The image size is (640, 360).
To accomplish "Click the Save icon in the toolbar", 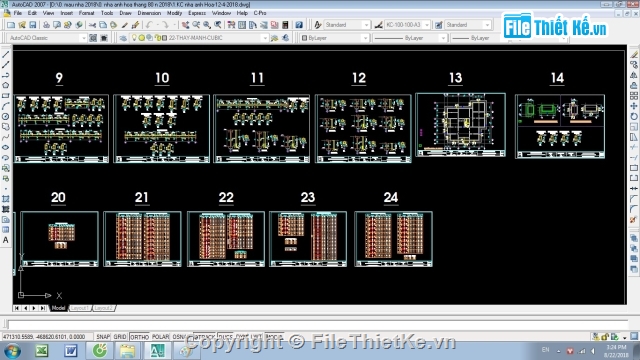I will [x=33, y=25].
